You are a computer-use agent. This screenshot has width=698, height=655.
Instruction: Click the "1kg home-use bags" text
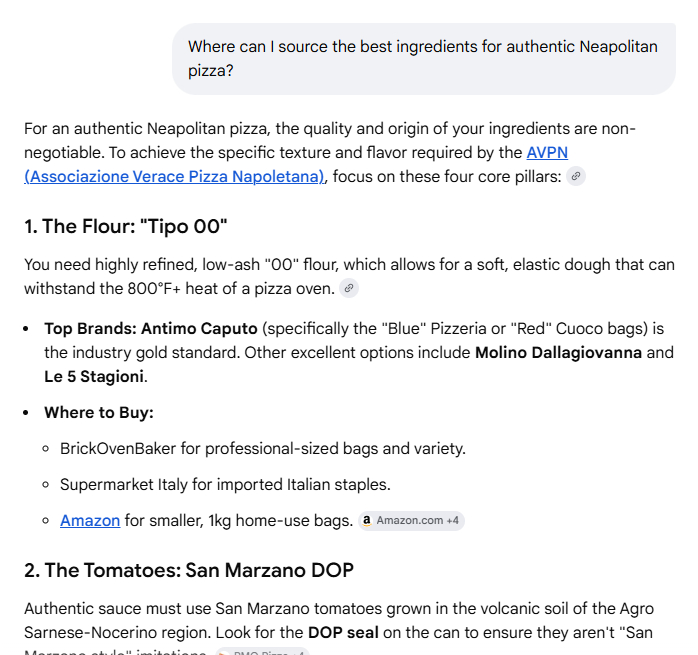tap(279, 521)
